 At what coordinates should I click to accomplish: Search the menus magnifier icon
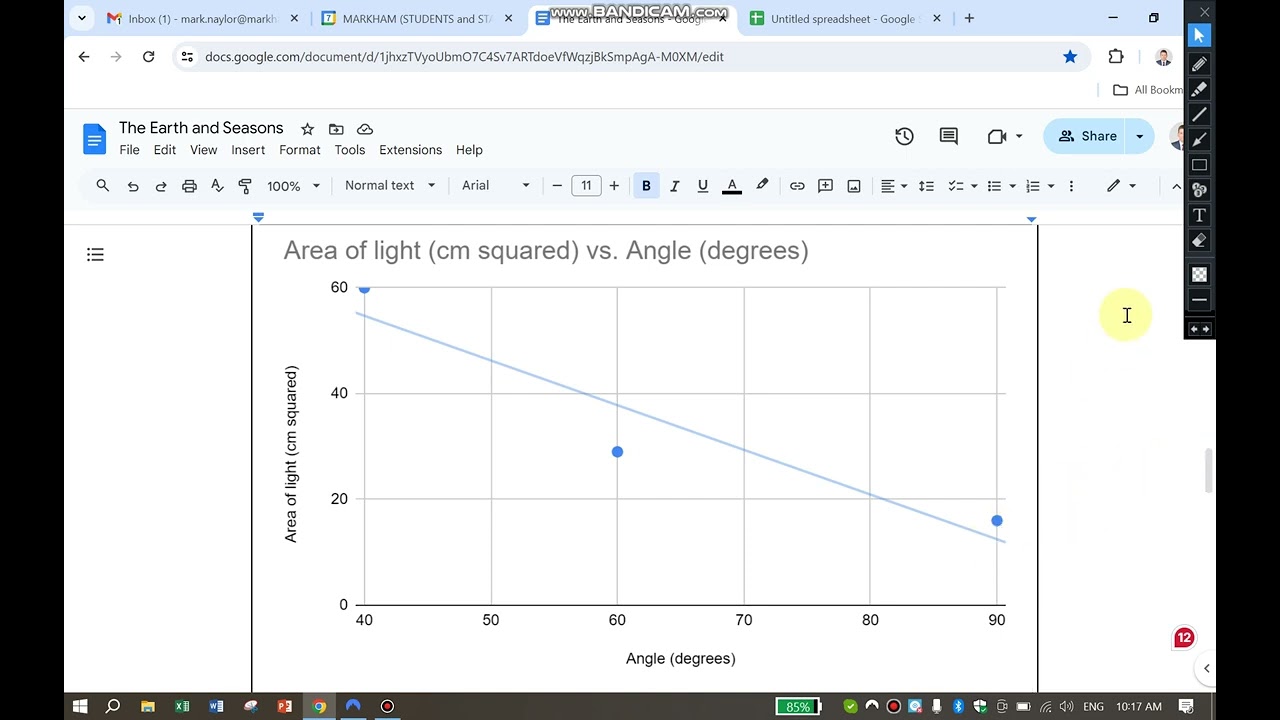tap(103, 185)
